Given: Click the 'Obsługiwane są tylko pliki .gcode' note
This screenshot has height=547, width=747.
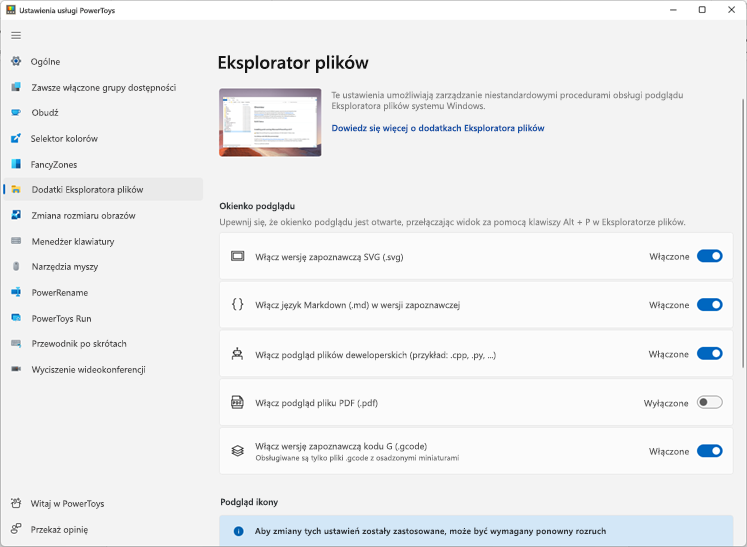Looking at the screenshot, I should pos(357,458).
